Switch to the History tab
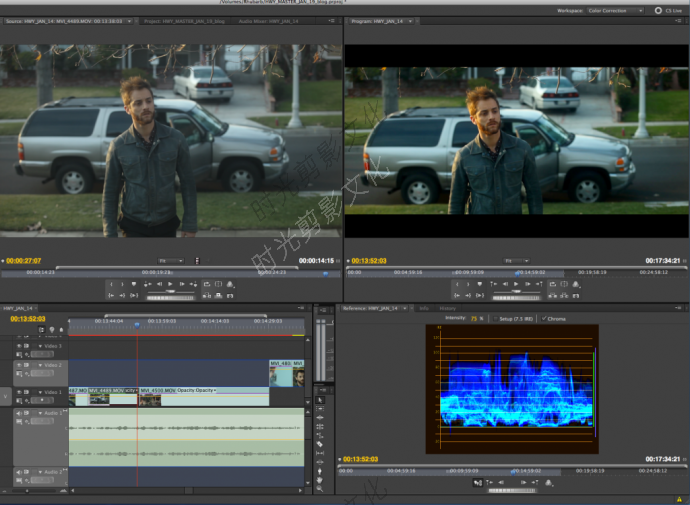The image size is (690, 505). coord(447,308)
